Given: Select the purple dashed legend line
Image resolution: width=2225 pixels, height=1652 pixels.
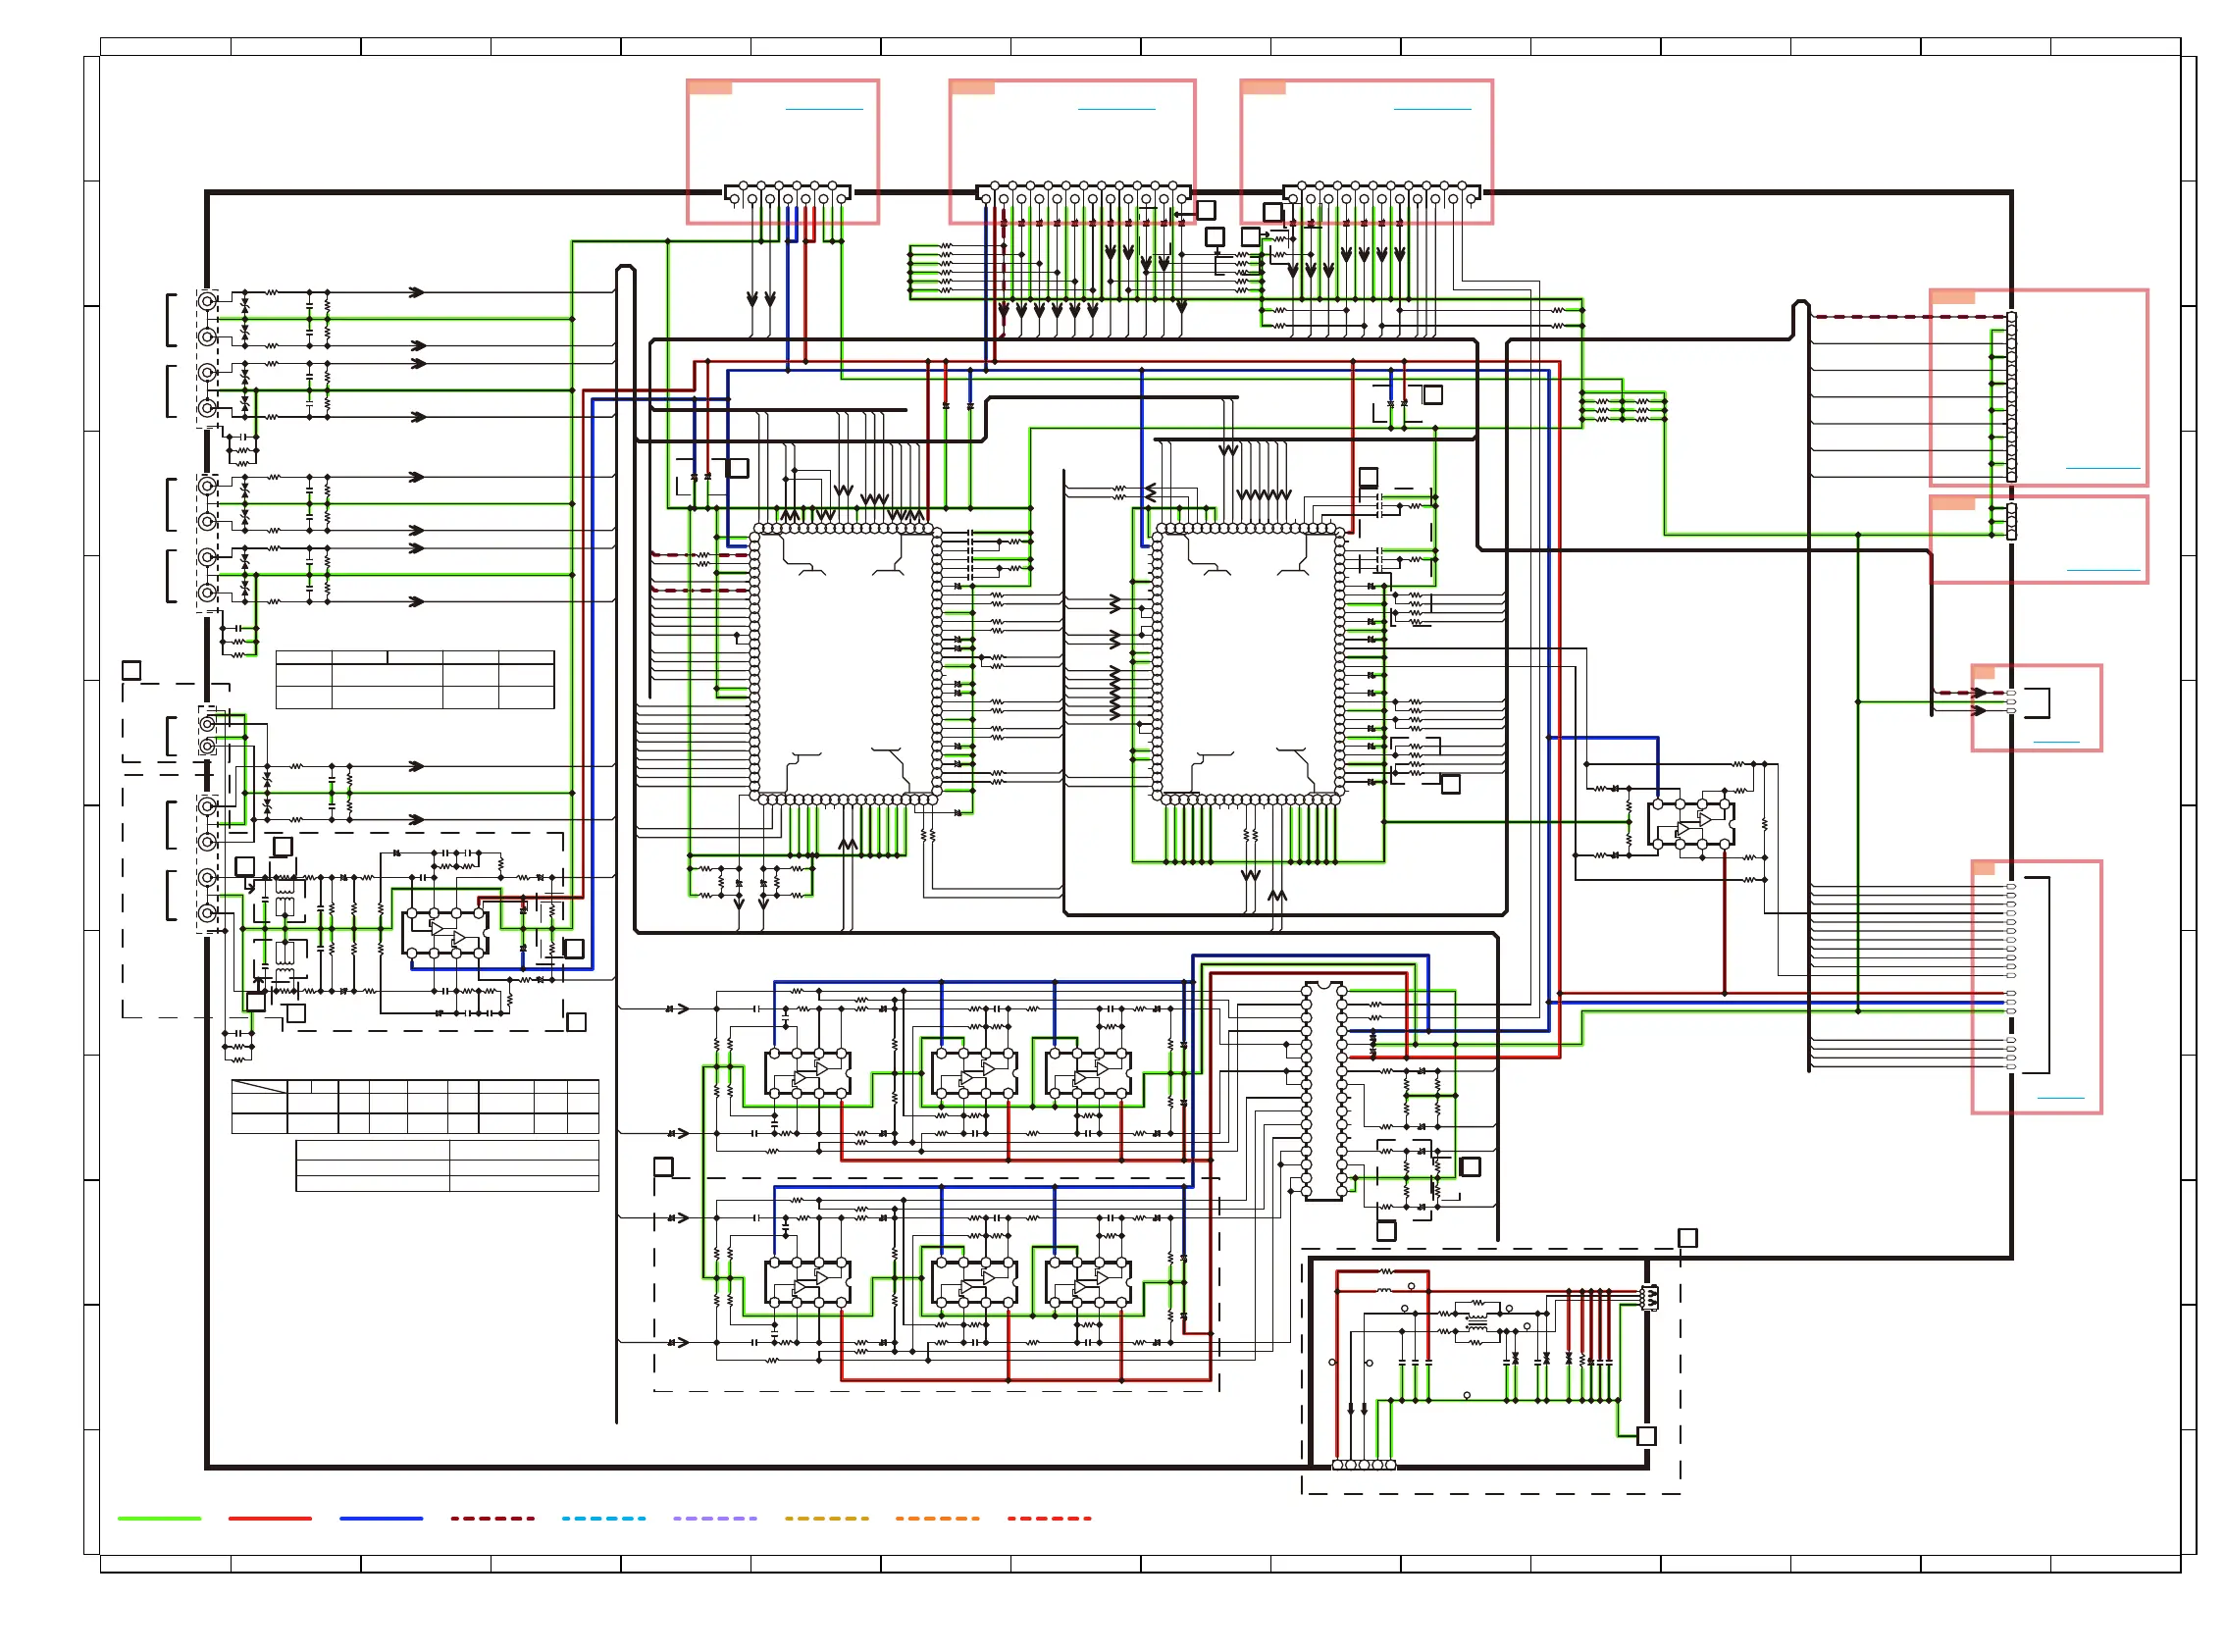Looking at the screenshot, I should [x=715, y=1519].
